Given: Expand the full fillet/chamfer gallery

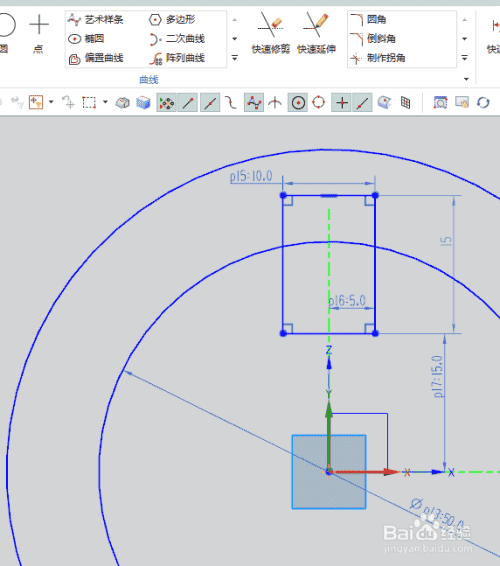Looking at the screenshot, I should pyautogui.click(x=465, y=58).
